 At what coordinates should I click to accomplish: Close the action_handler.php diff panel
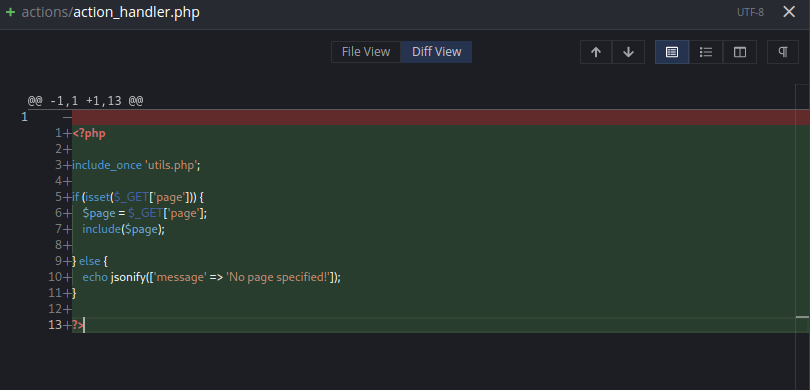click(789, 12)
